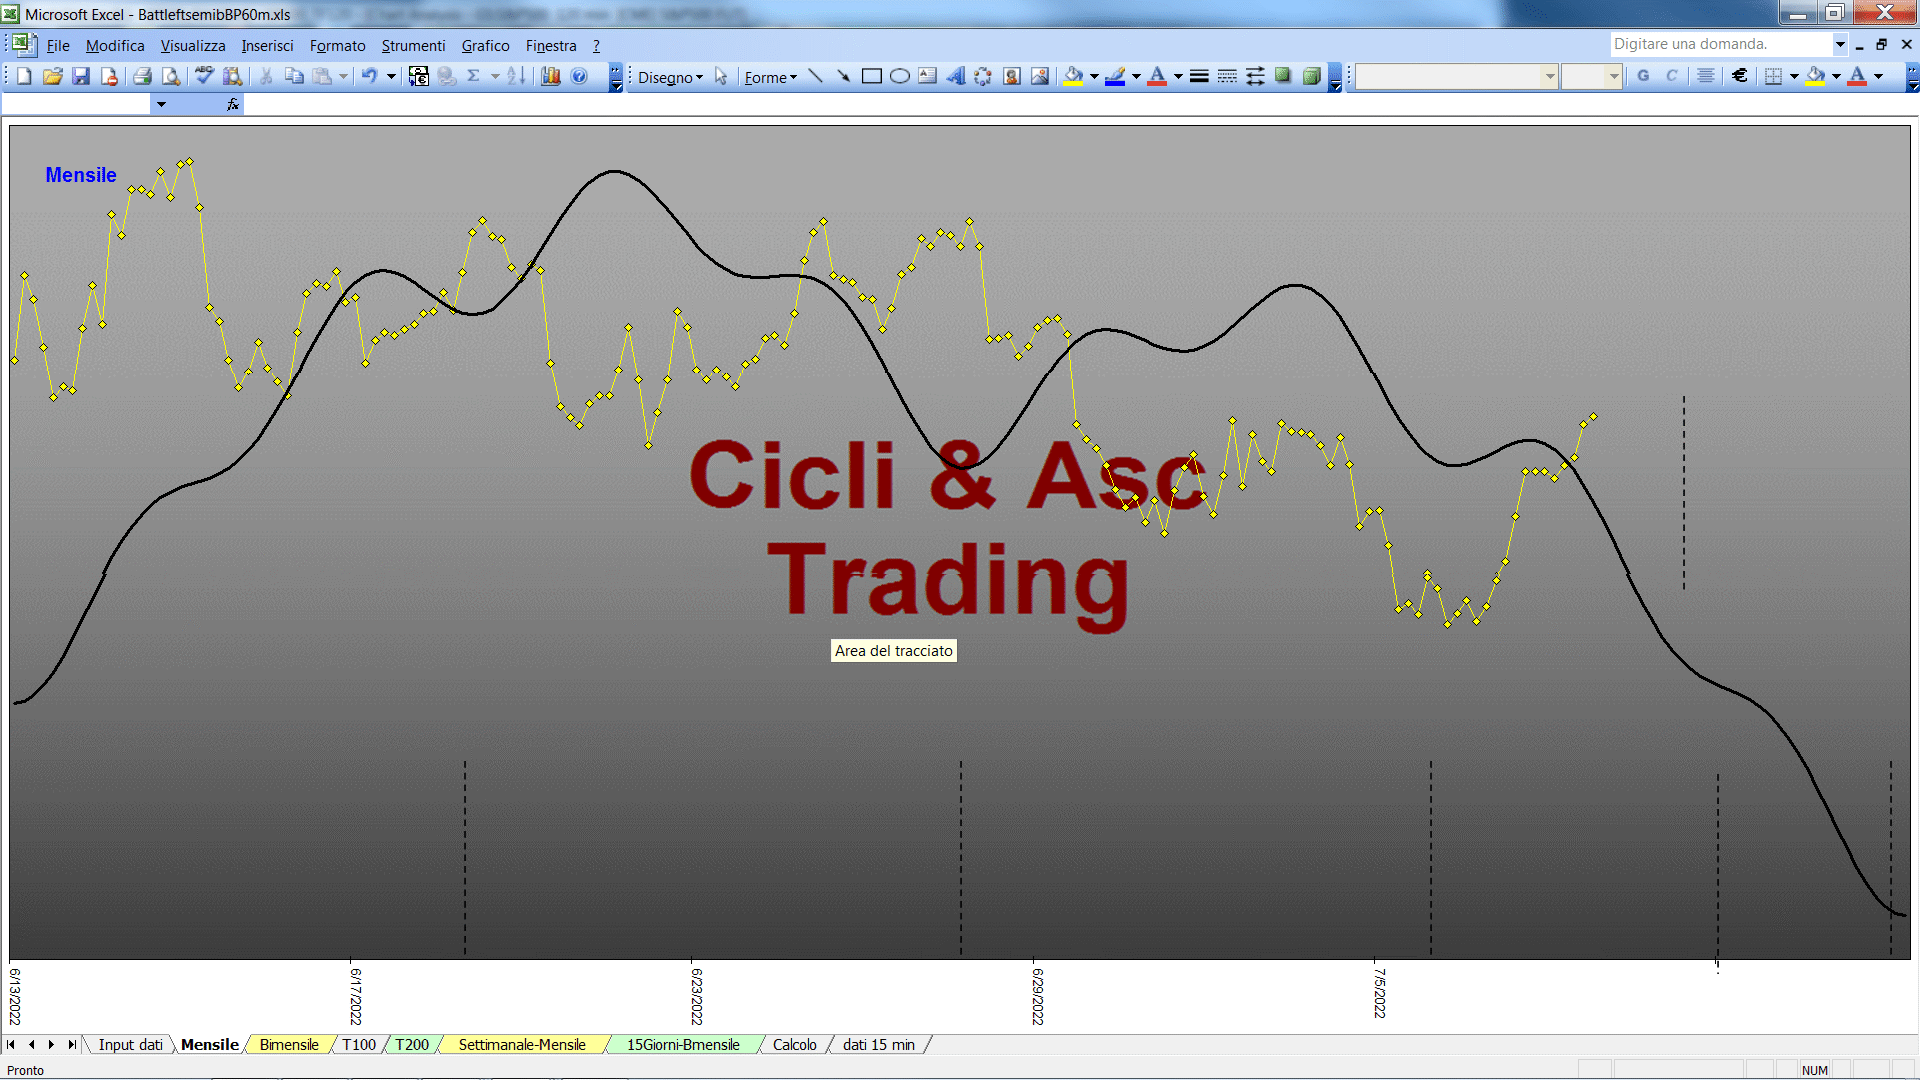Open the Disegno drawing menu
The image size is (1920, 1080).
pos(670,77)
